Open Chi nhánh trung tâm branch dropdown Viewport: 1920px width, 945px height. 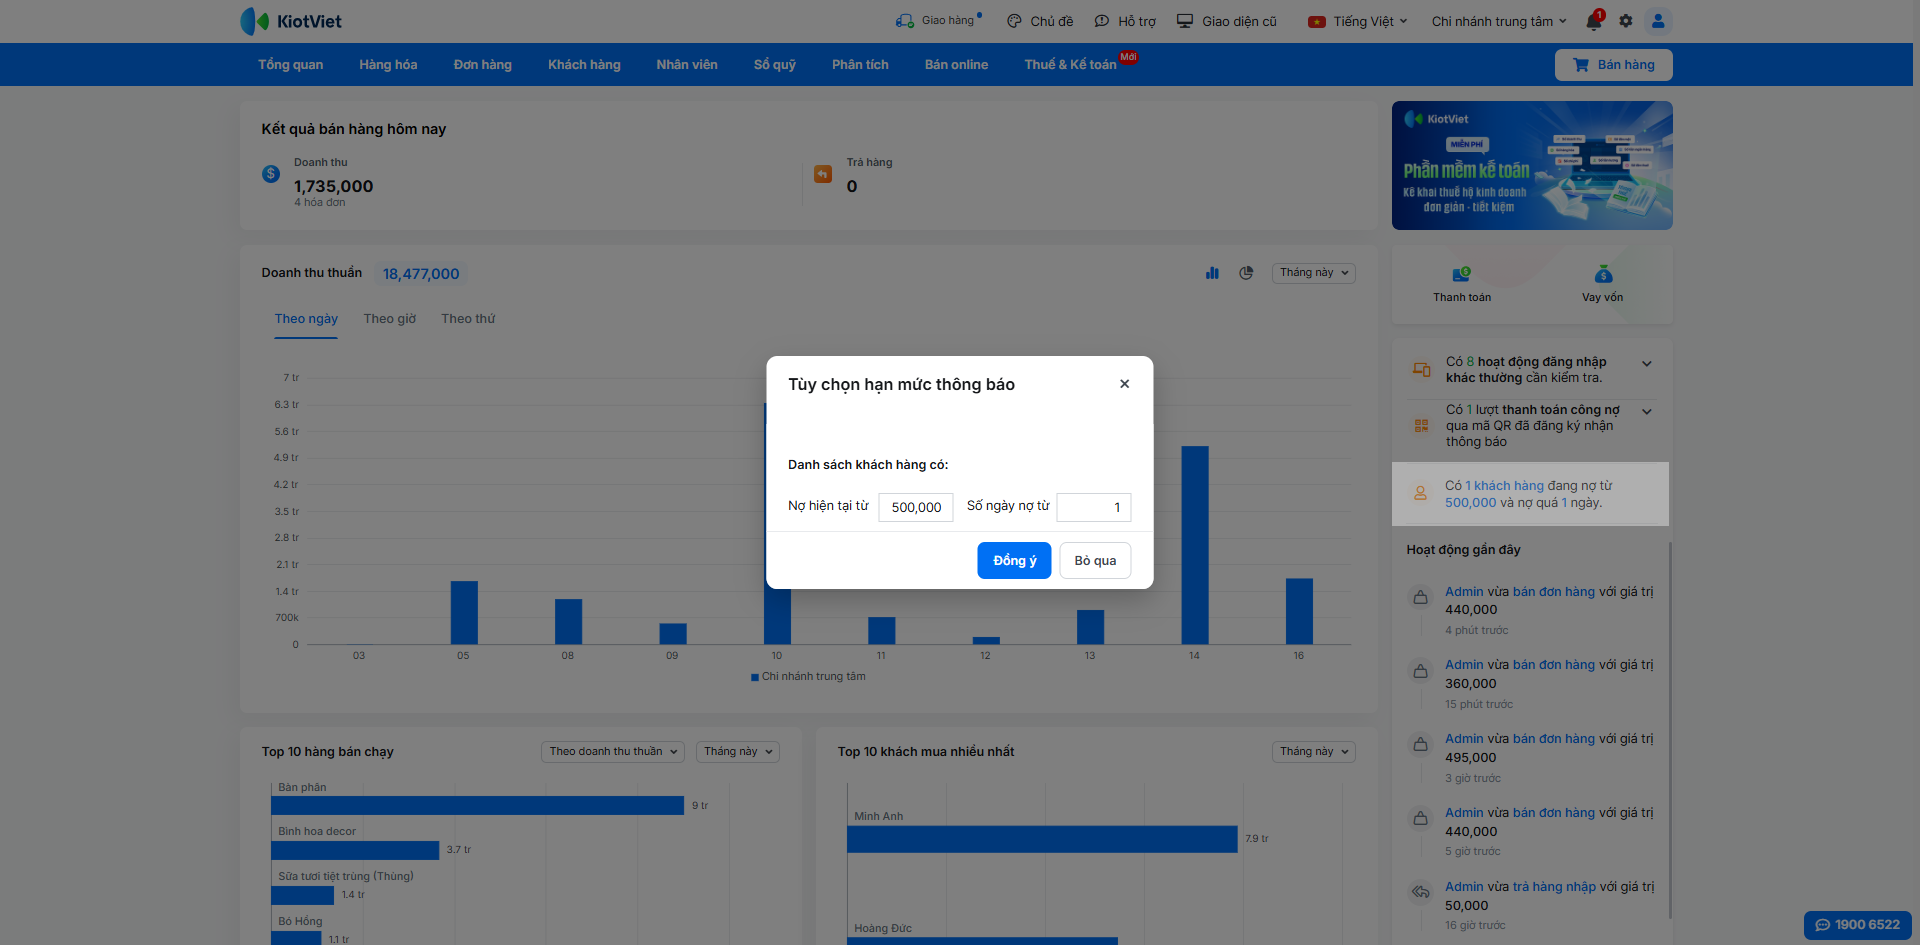pyautogui.click(x=1499, y=21)
